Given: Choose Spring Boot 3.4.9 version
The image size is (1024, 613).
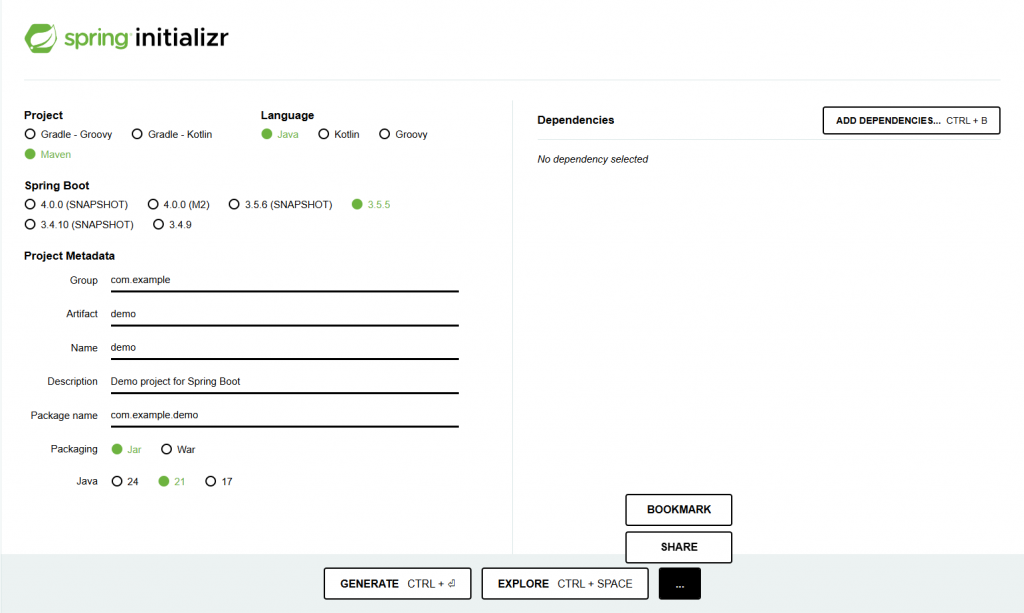Looking at the screenshot, I should (172, 225).
